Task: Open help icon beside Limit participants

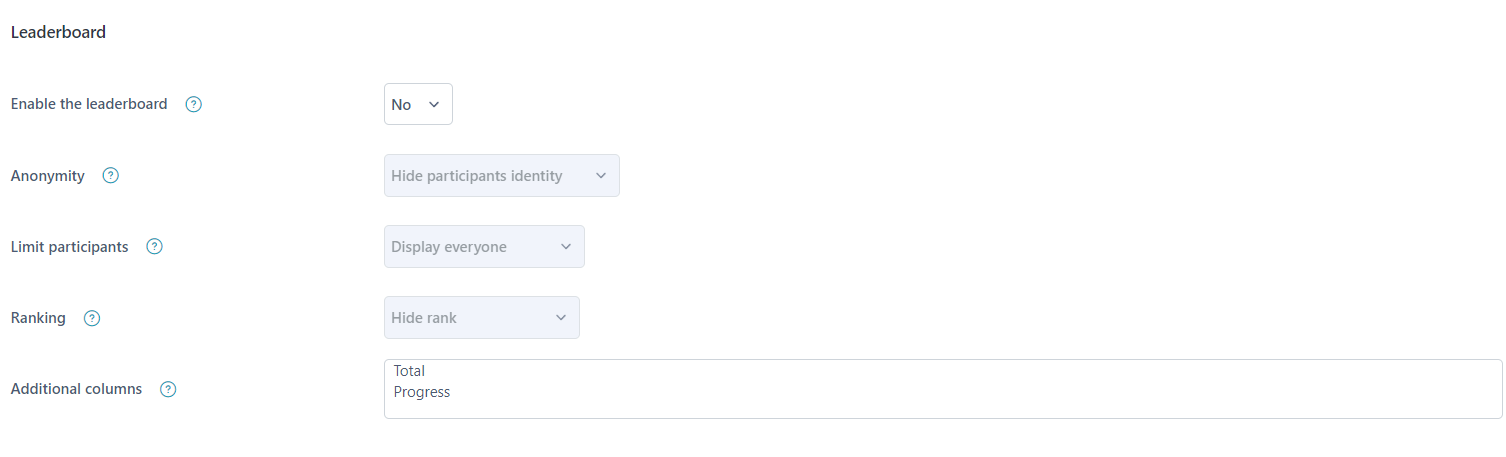Action: click(x=155, y=246)
